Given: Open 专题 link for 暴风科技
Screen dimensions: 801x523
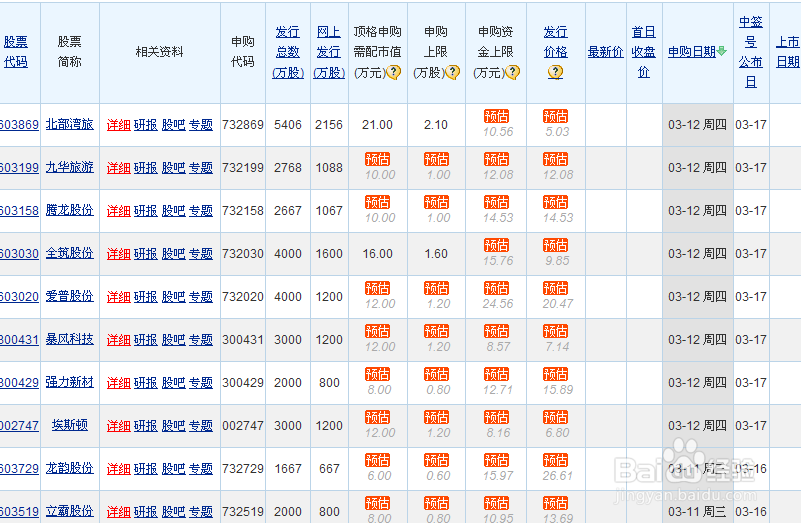Looking at the screenshot, I should click(201, 339).
